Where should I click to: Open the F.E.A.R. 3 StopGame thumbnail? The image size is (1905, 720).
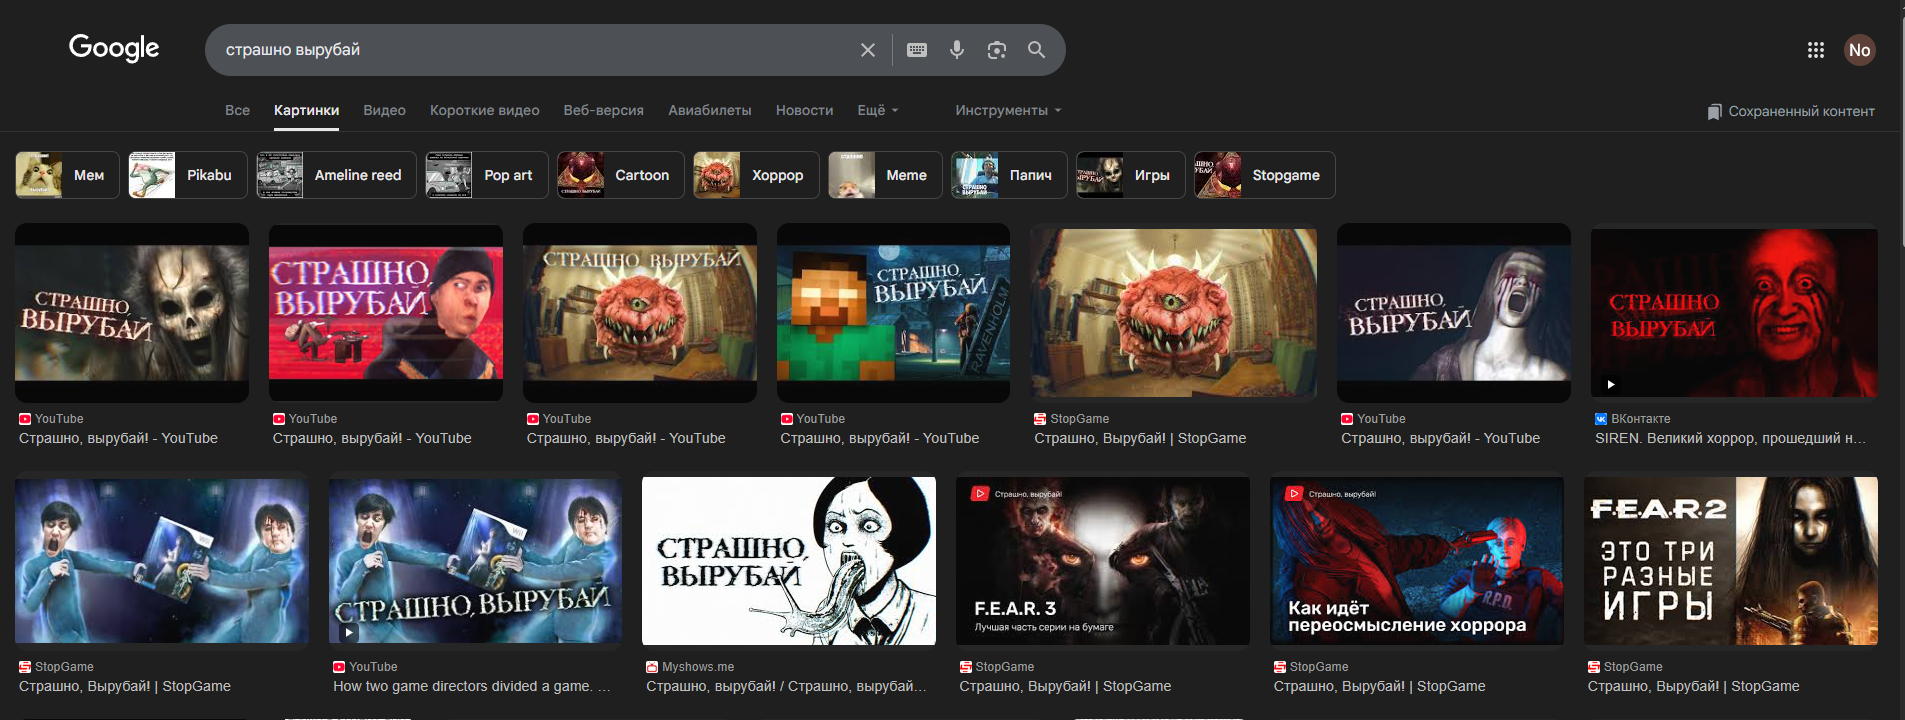click(x=1102, y=561)
